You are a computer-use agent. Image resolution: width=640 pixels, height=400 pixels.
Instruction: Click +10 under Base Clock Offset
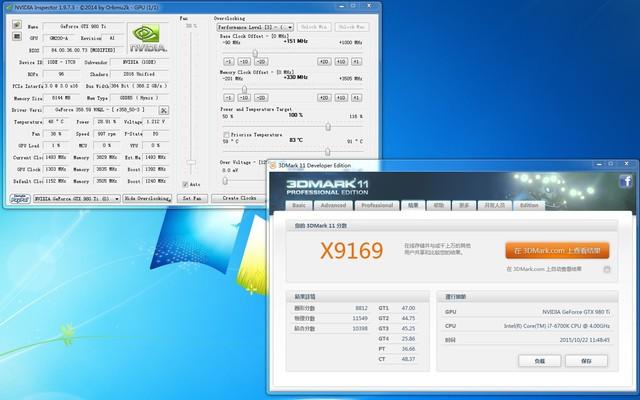341,62
